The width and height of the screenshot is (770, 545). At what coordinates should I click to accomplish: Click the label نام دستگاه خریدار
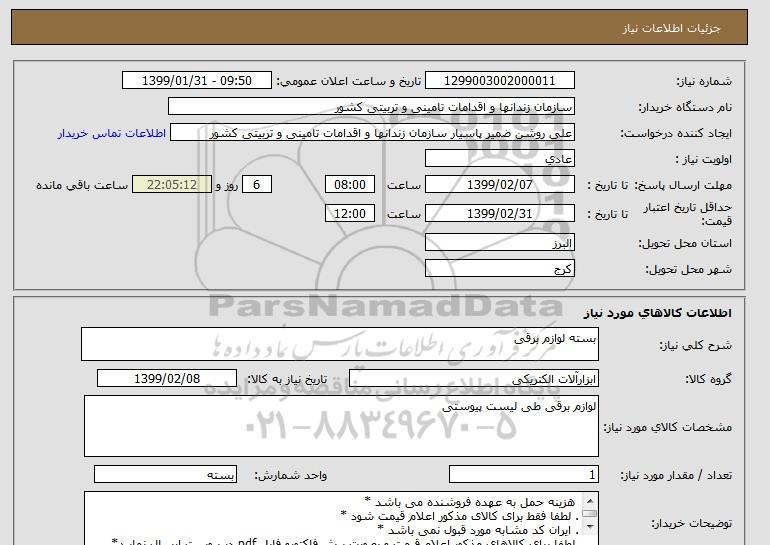coord(685,107)
